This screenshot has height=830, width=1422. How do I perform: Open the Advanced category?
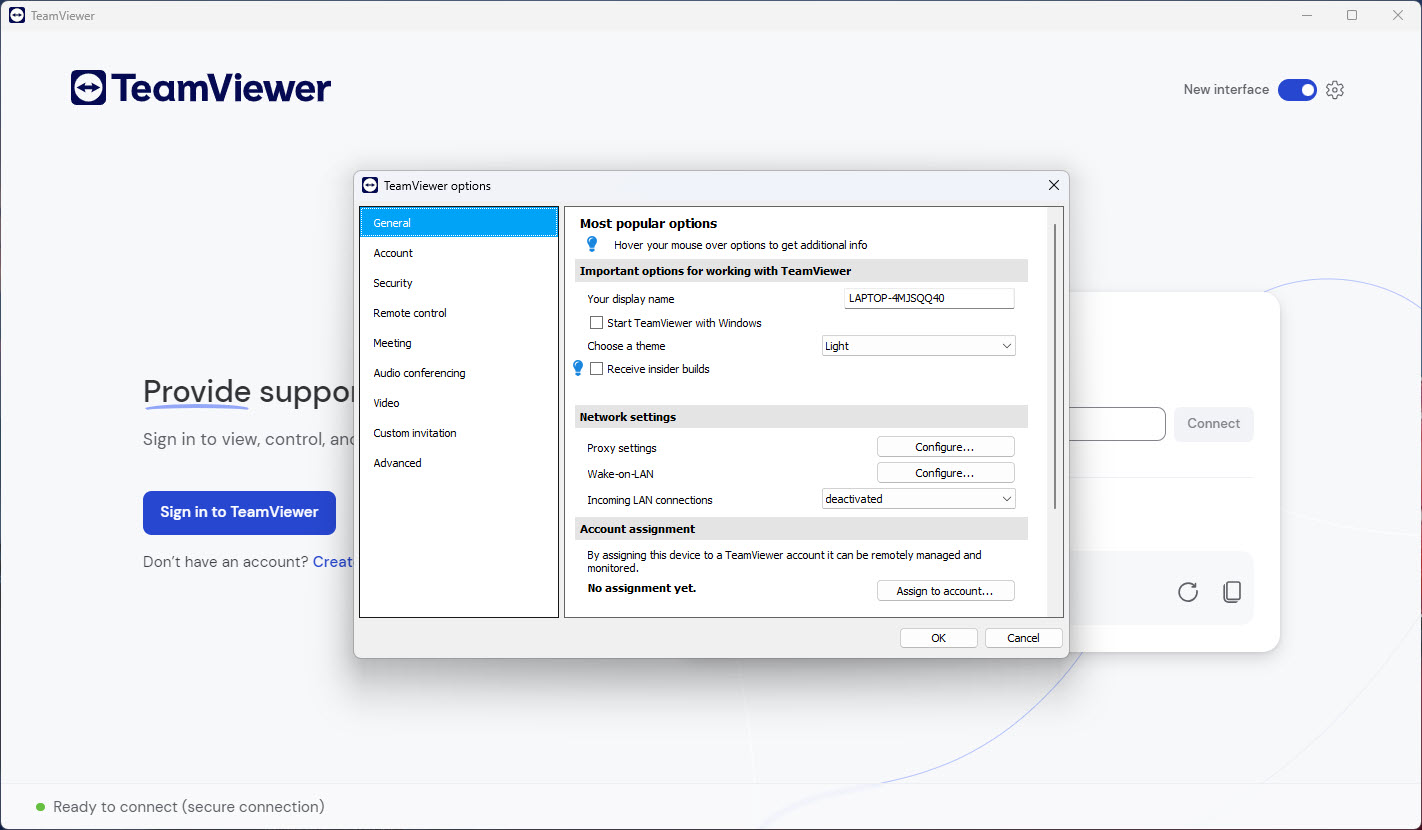pos(459,463)
